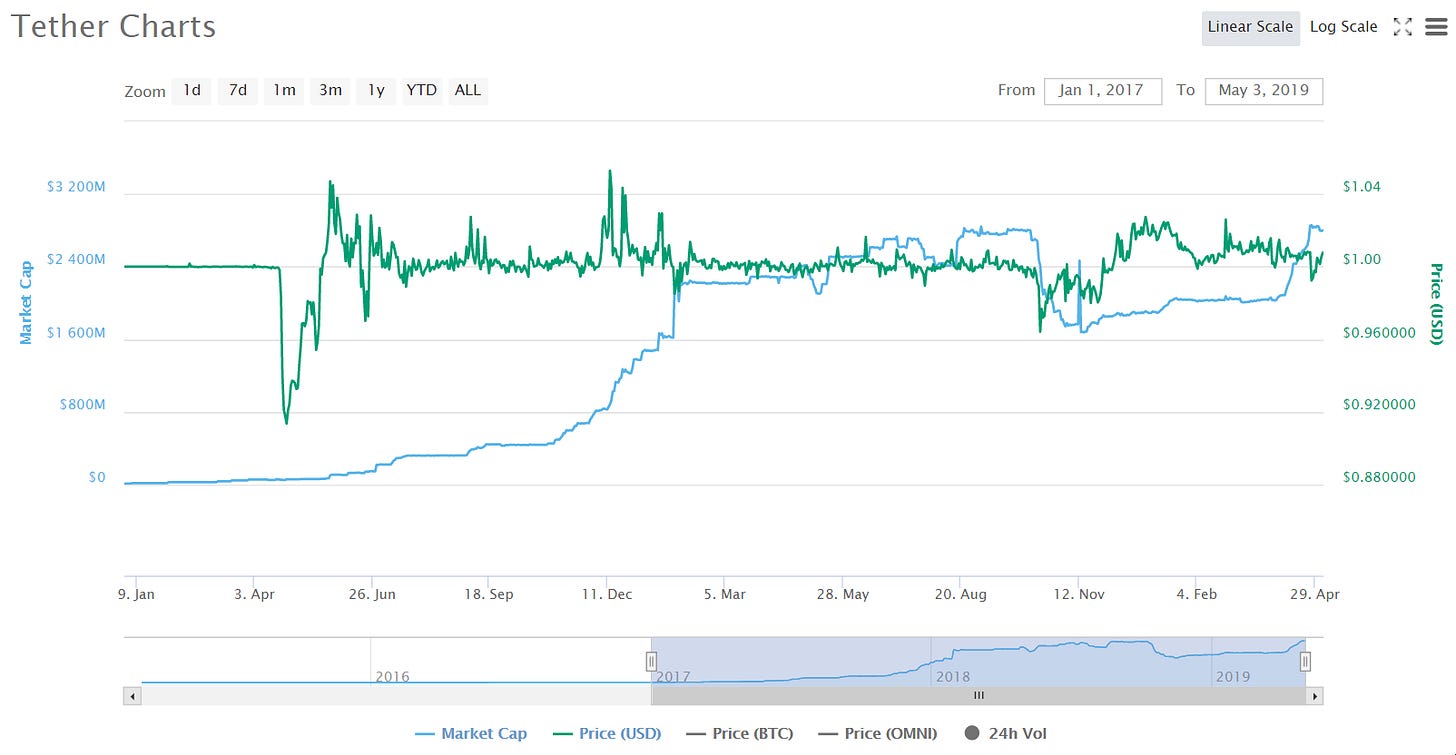Screen dimensions: 1456x755
Task: Toggle Price (BTC) series in legend
Action: tap(740, 734)
